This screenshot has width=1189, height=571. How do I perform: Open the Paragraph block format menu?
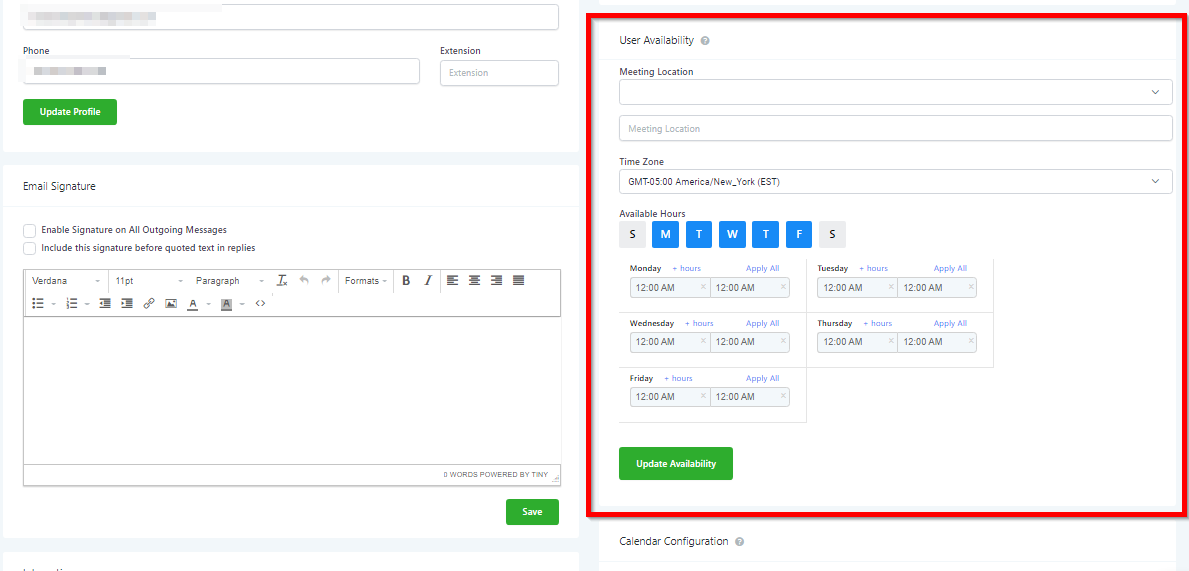click(x=229, y=281)
